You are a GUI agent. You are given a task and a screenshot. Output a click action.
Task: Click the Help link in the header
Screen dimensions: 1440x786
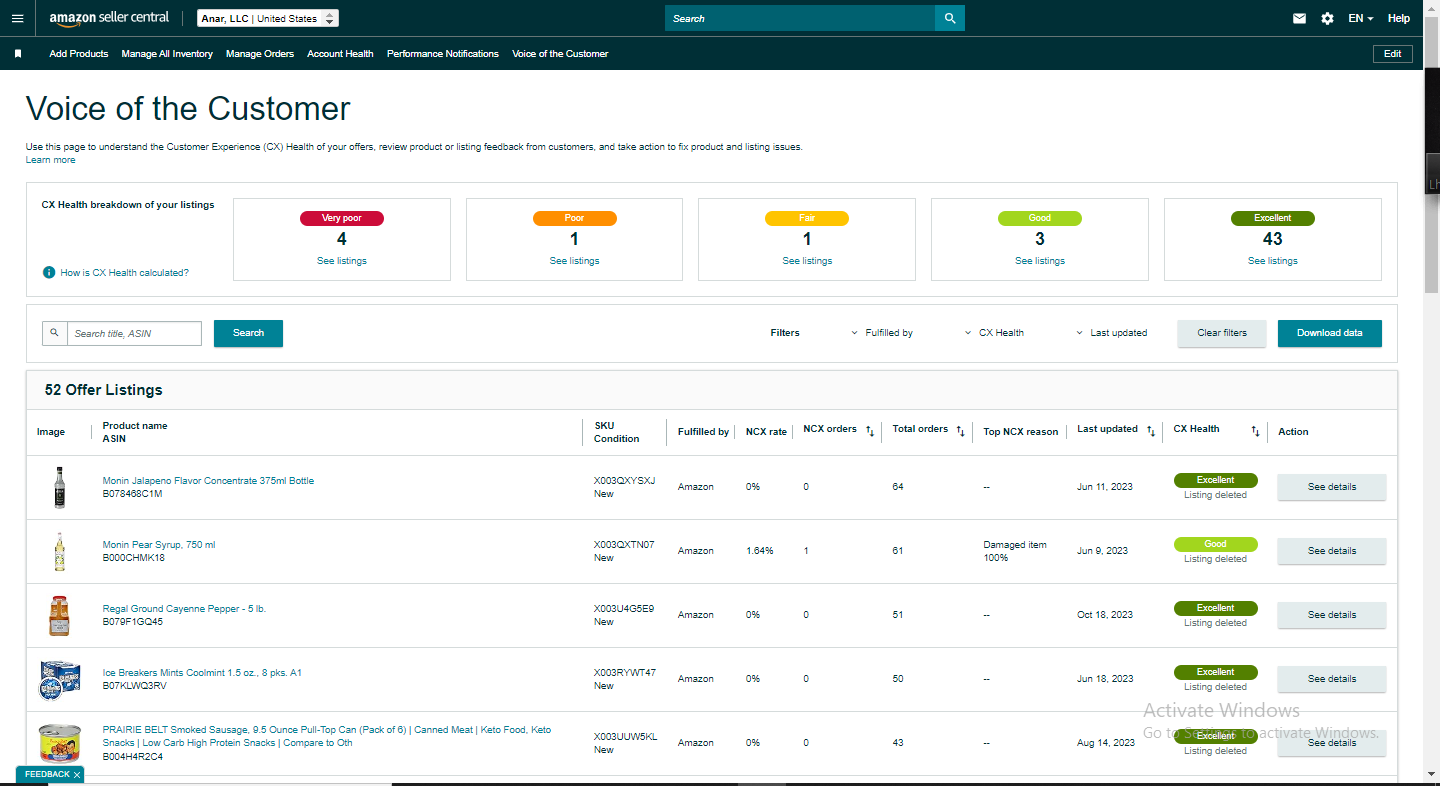coord(1399,18)
